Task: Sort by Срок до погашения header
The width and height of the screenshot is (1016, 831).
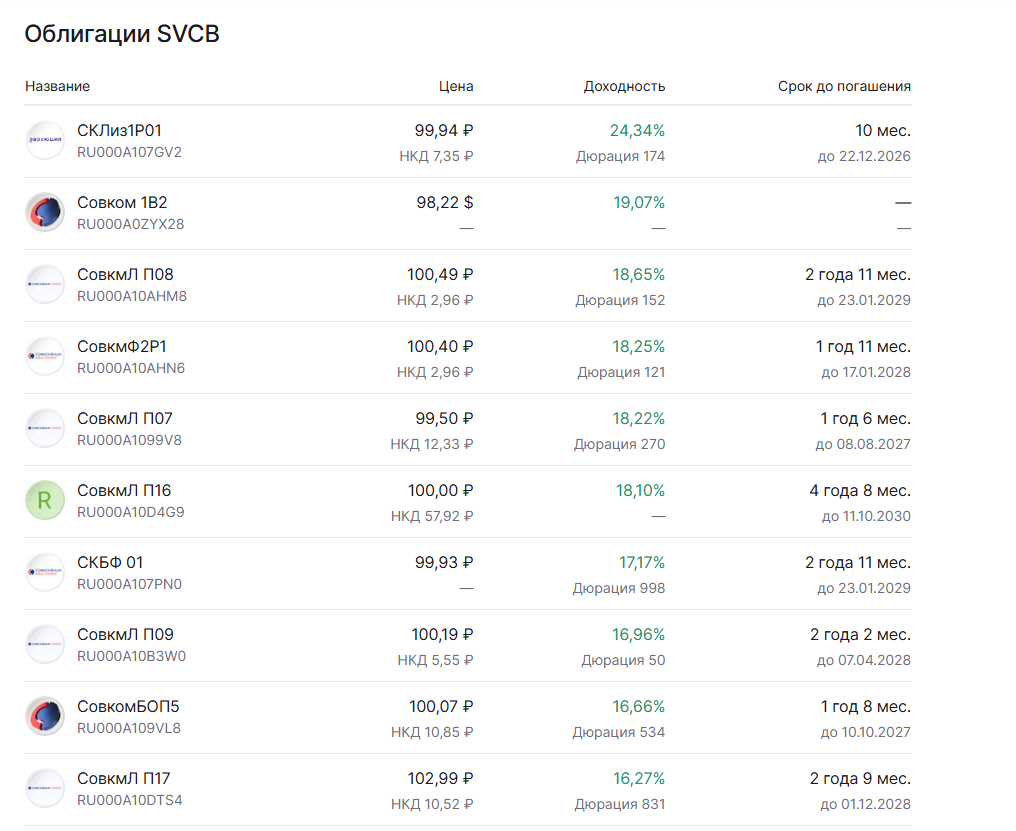Action: [844, 86]
